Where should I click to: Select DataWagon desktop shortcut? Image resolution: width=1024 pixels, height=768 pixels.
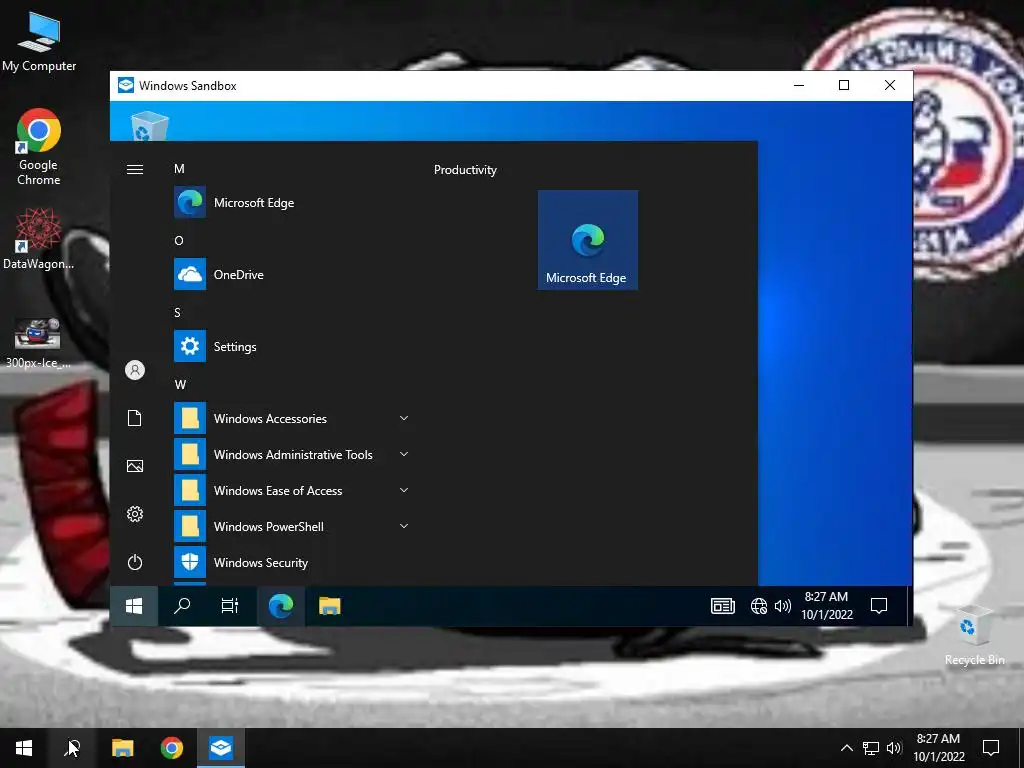(38, 239)
